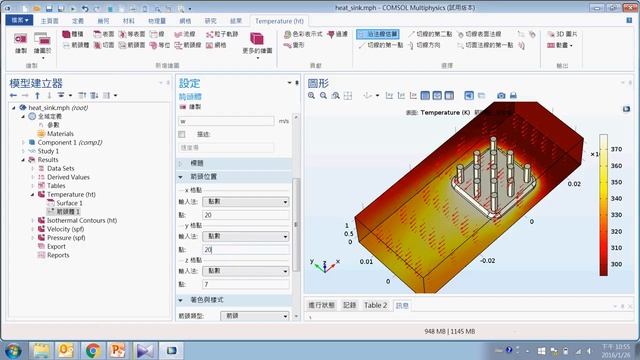
Task: Select Reports node
Action: point(58,255)
